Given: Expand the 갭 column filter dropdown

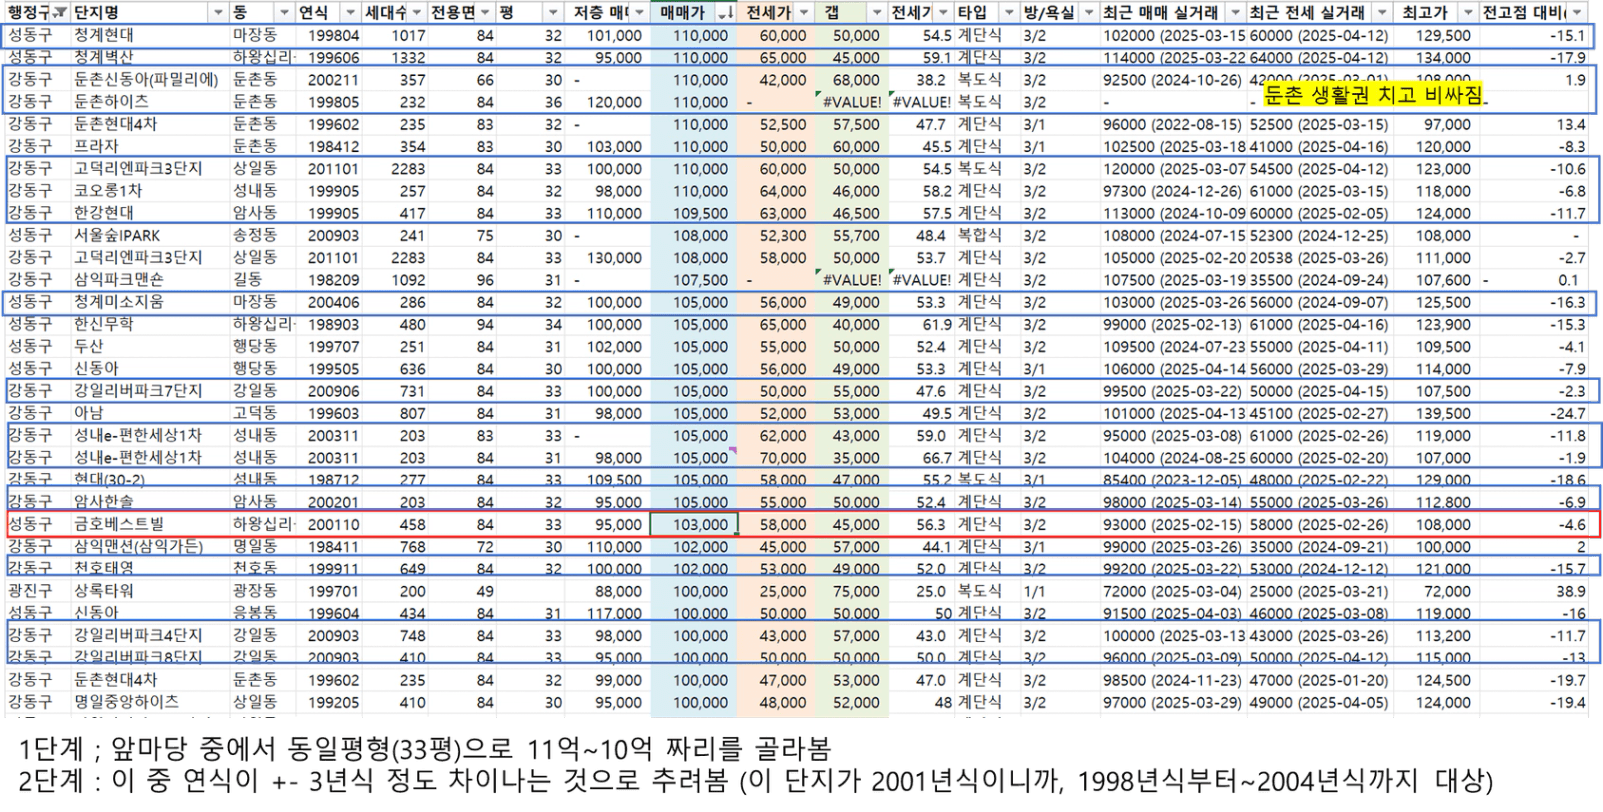Looking at the screenshot, I should coord(876,12).
